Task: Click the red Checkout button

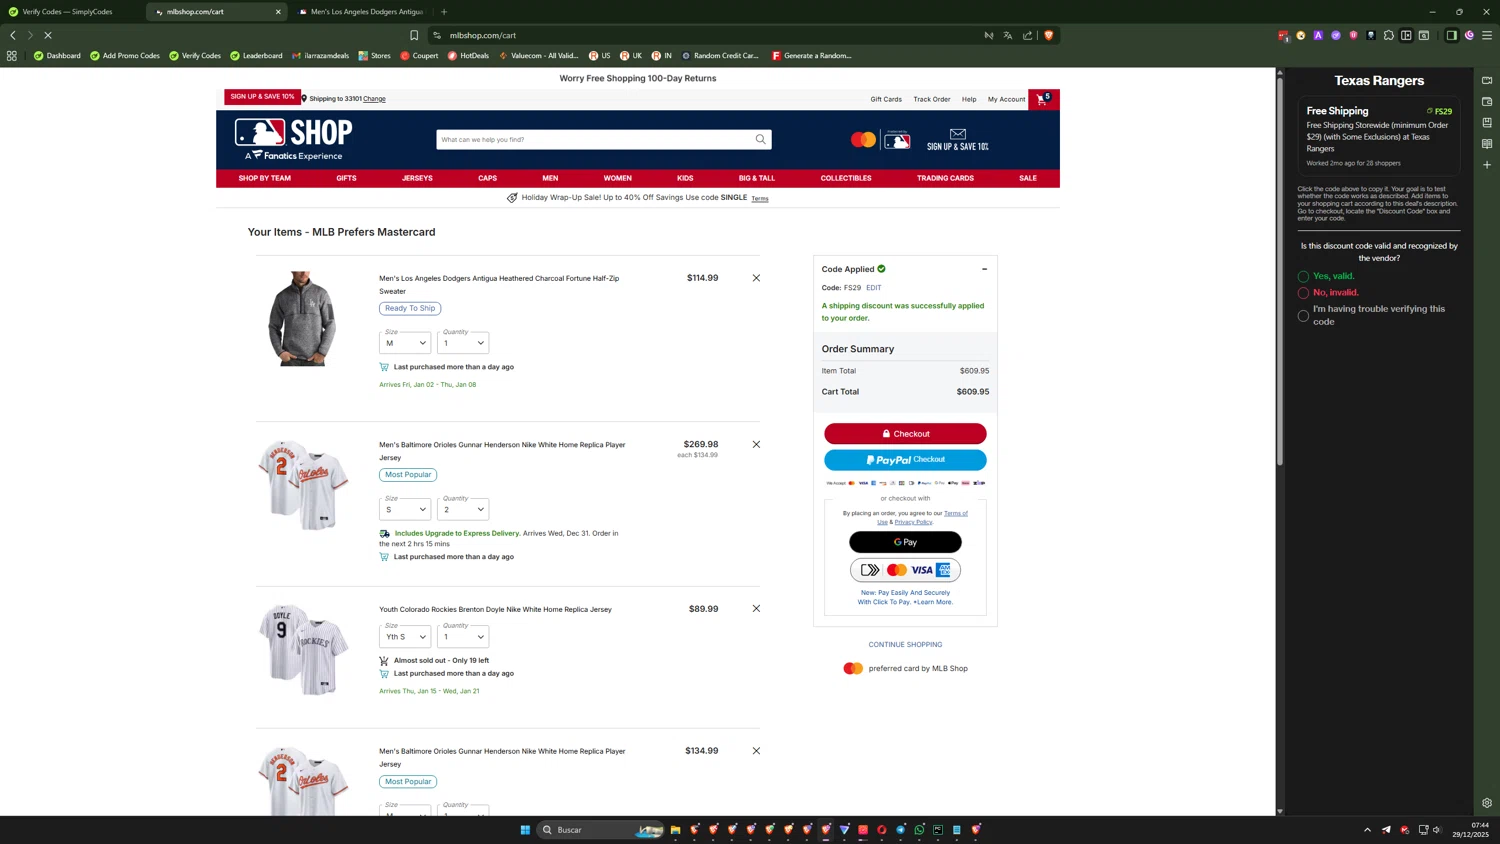Action: click(x=905, y=433)
